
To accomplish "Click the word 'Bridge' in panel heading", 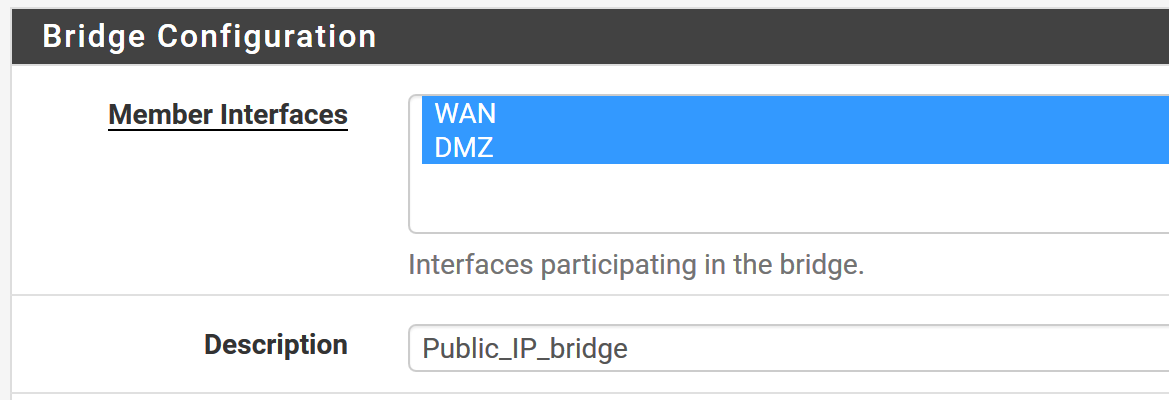I will (95, 36).
